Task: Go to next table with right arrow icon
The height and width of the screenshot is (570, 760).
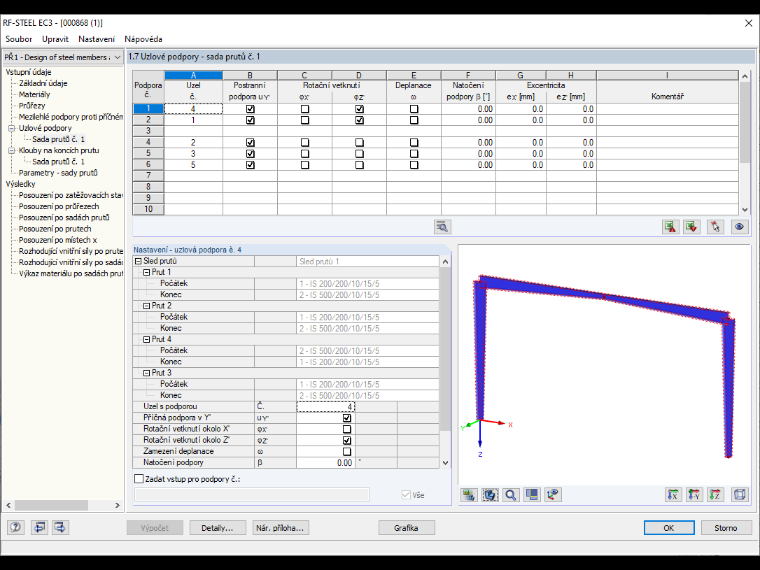Action: tap(60, 527)
